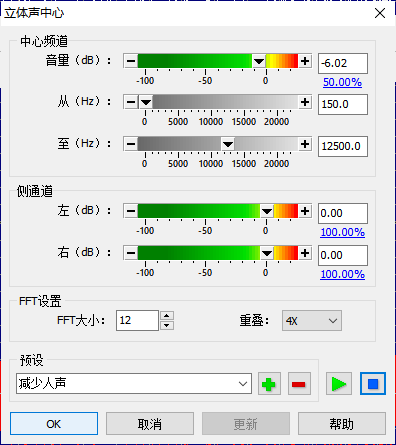This screenshot has width=396, height=445.
Task: Increase 右 (dB) side channel with plus
Action: (x=305, y=253)
